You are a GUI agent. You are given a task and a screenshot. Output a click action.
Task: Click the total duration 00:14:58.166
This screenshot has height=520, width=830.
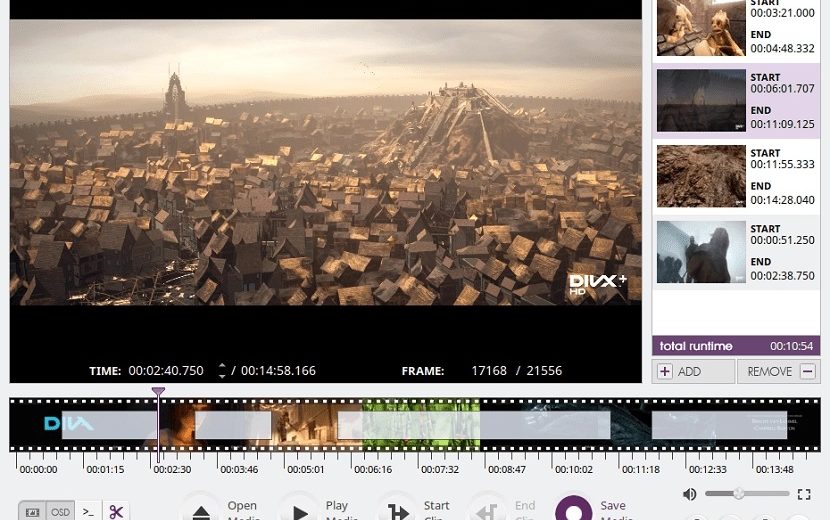click(278, 371)
